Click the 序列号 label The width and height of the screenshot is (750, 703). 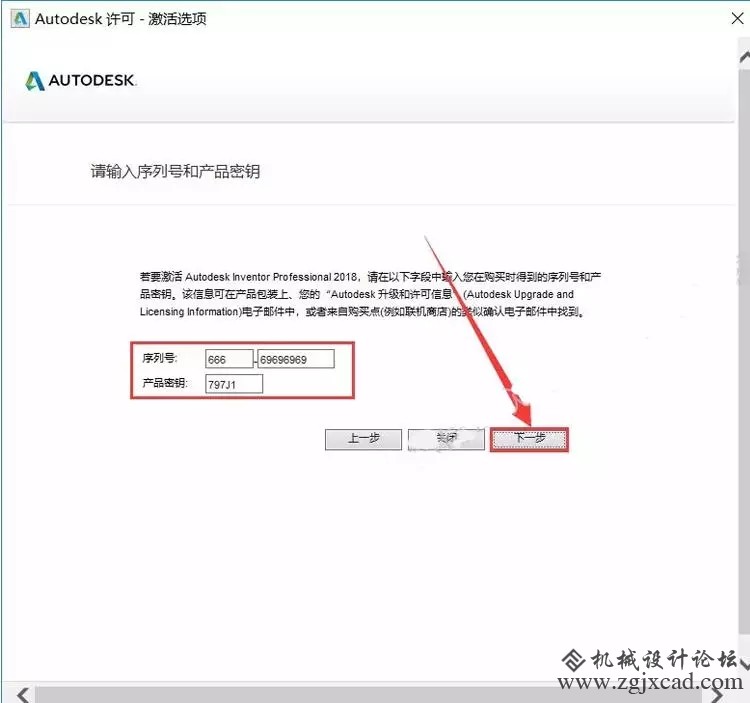[159, 358]
